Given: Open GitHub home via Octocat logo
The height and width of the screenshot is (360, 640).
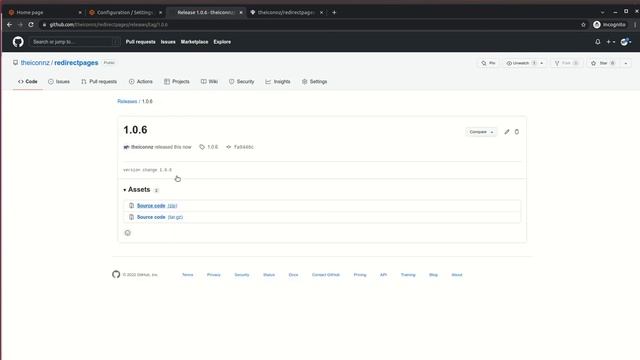Looking at the screenshot, I should [x=18, y=42].
